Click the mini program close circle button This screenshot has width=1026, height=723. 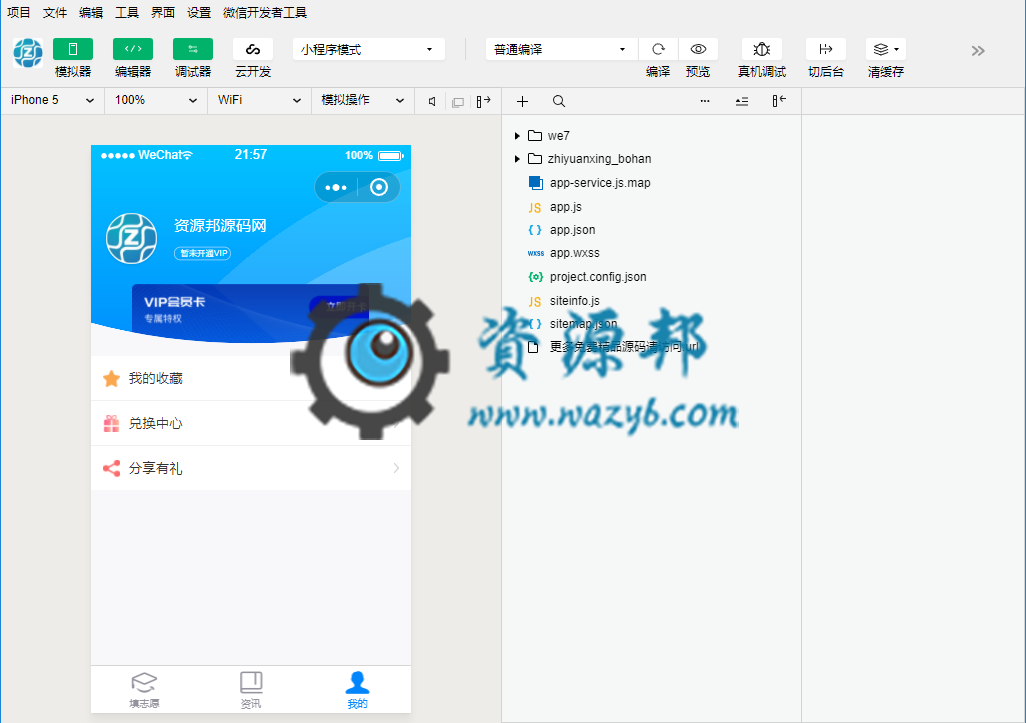[379, 188]
